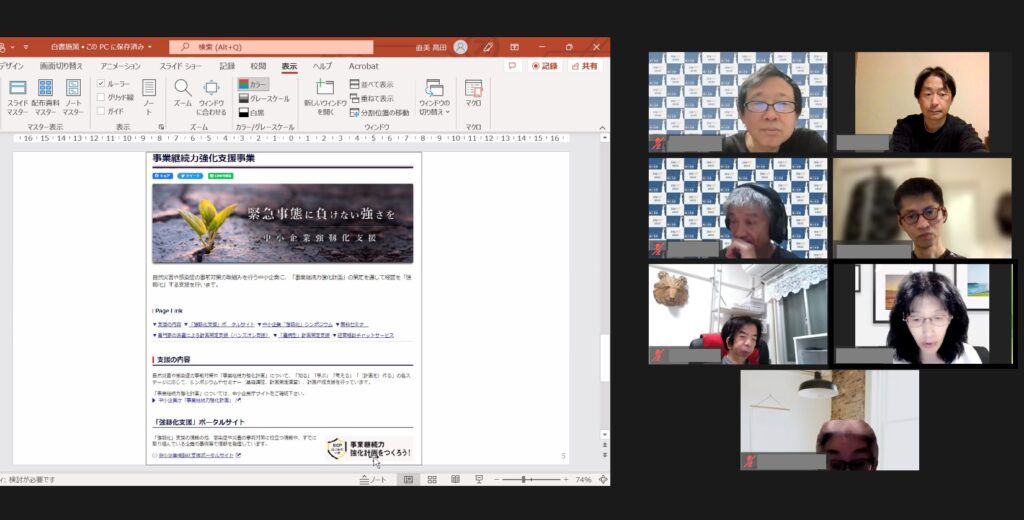This screenshot has width=1024, height=520.
Task: Open the Zoom (ズーム) dialog
Action: tap(183, 93)
